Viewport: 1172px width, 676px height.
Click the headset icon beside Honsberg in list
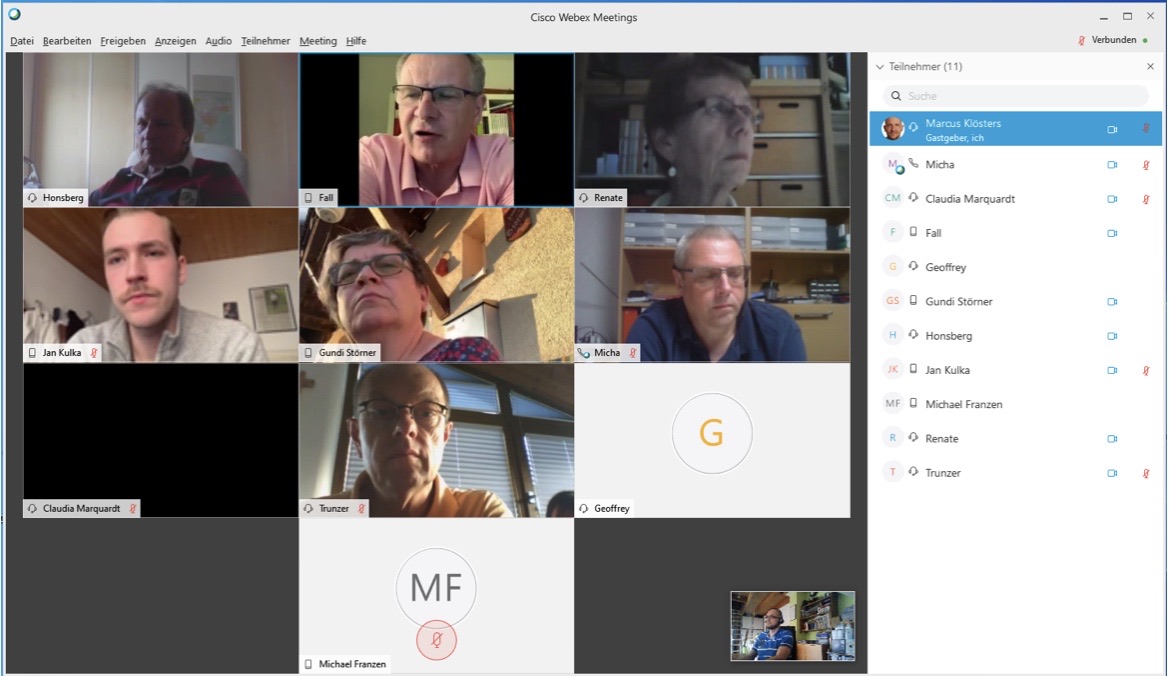coord(913,335)
